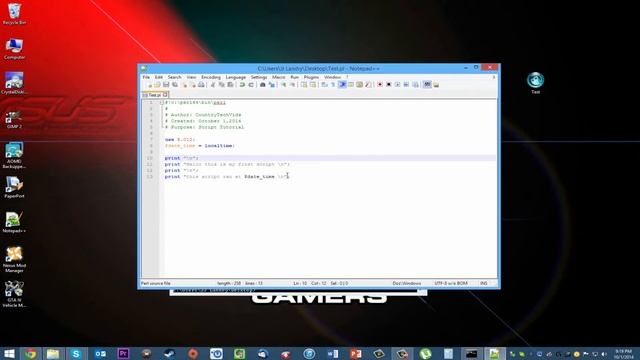
Task: Print the document with the Print icon
Action: [x=201, y=85]
